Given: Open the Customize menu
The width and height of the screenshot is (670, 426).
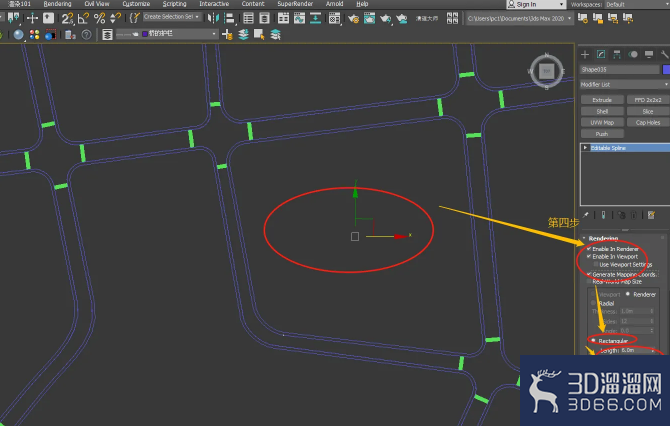Looking at the screenshot, I should click(136, 4).
